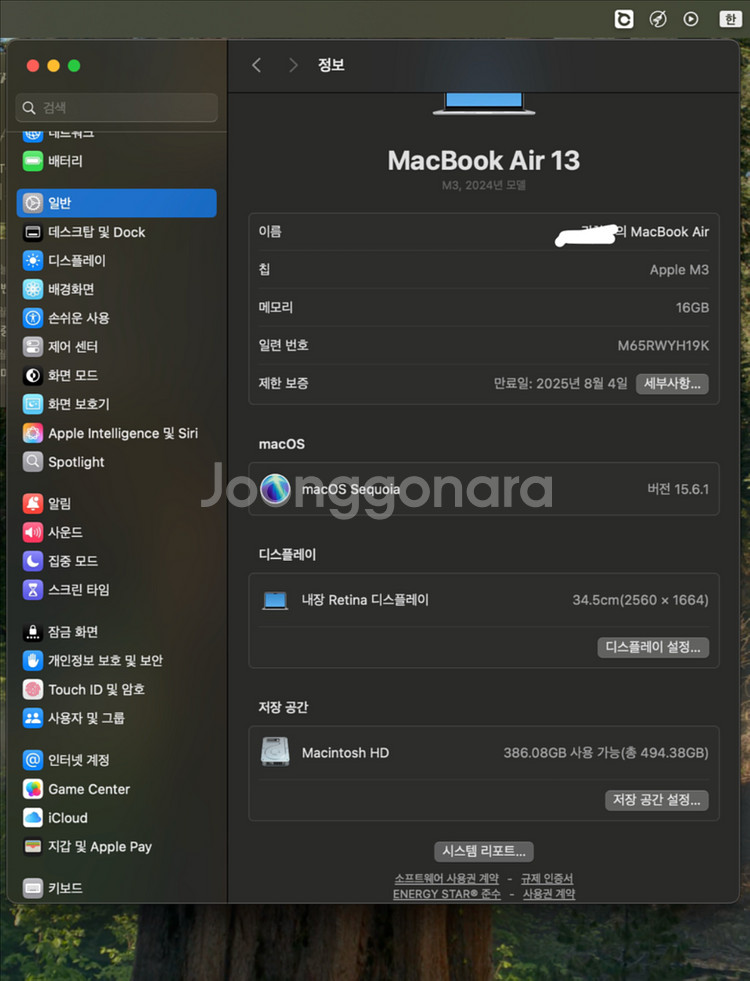The width and height of the screenshot is (750, 981).
Task: Click the 16GB memory value
Action: [692, 308]
